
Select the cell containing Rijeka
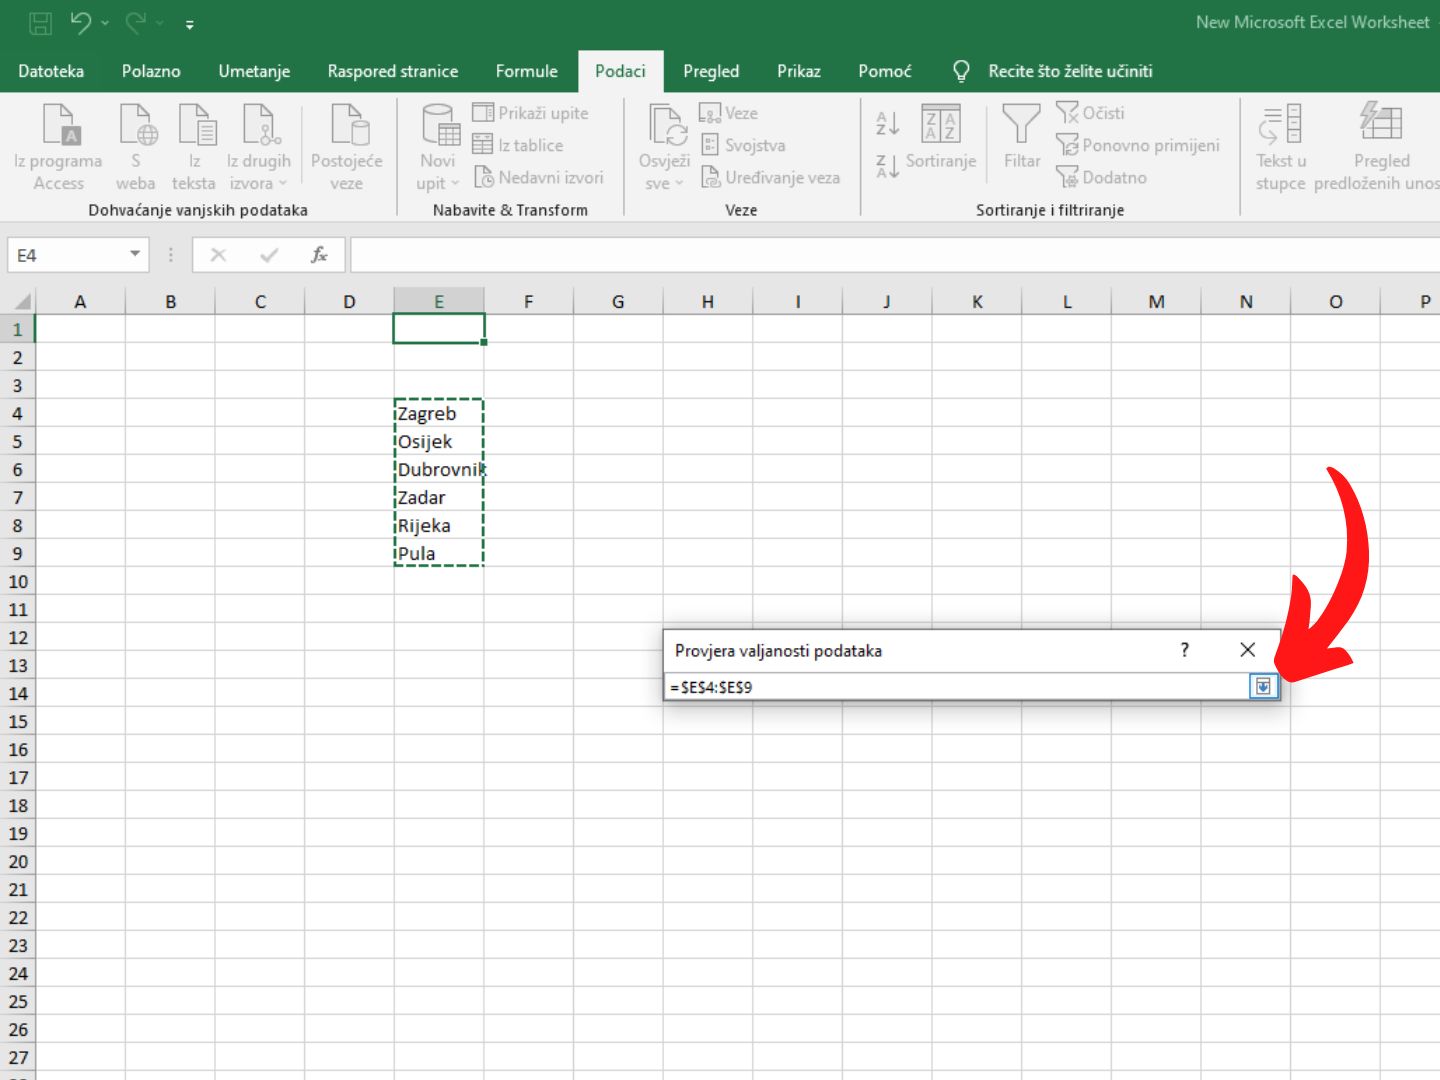[x=439, y=525]
